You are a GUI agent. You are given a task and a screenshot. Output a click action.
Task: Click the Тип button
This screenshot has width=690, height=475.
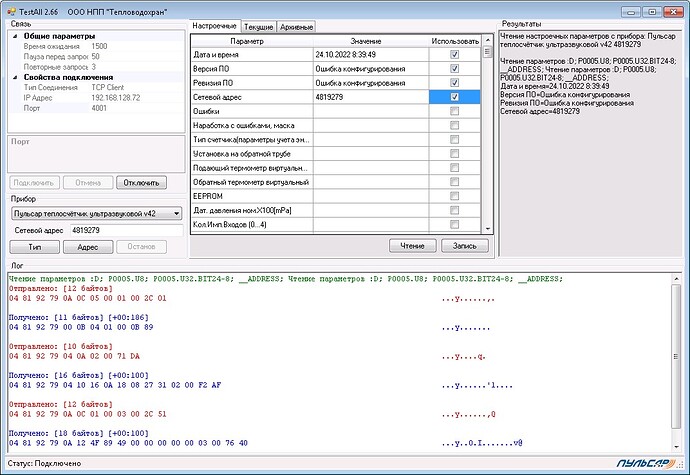[35, 247]
